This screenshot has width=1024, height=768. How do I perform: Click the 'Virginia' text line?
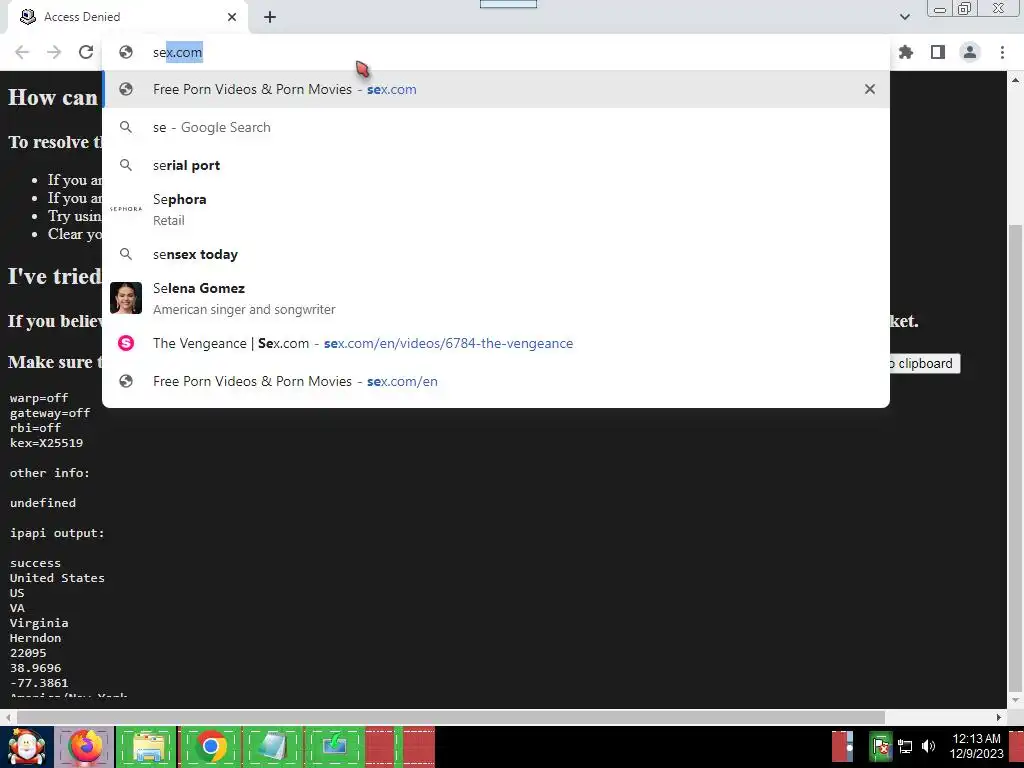[x=39, y=623]
